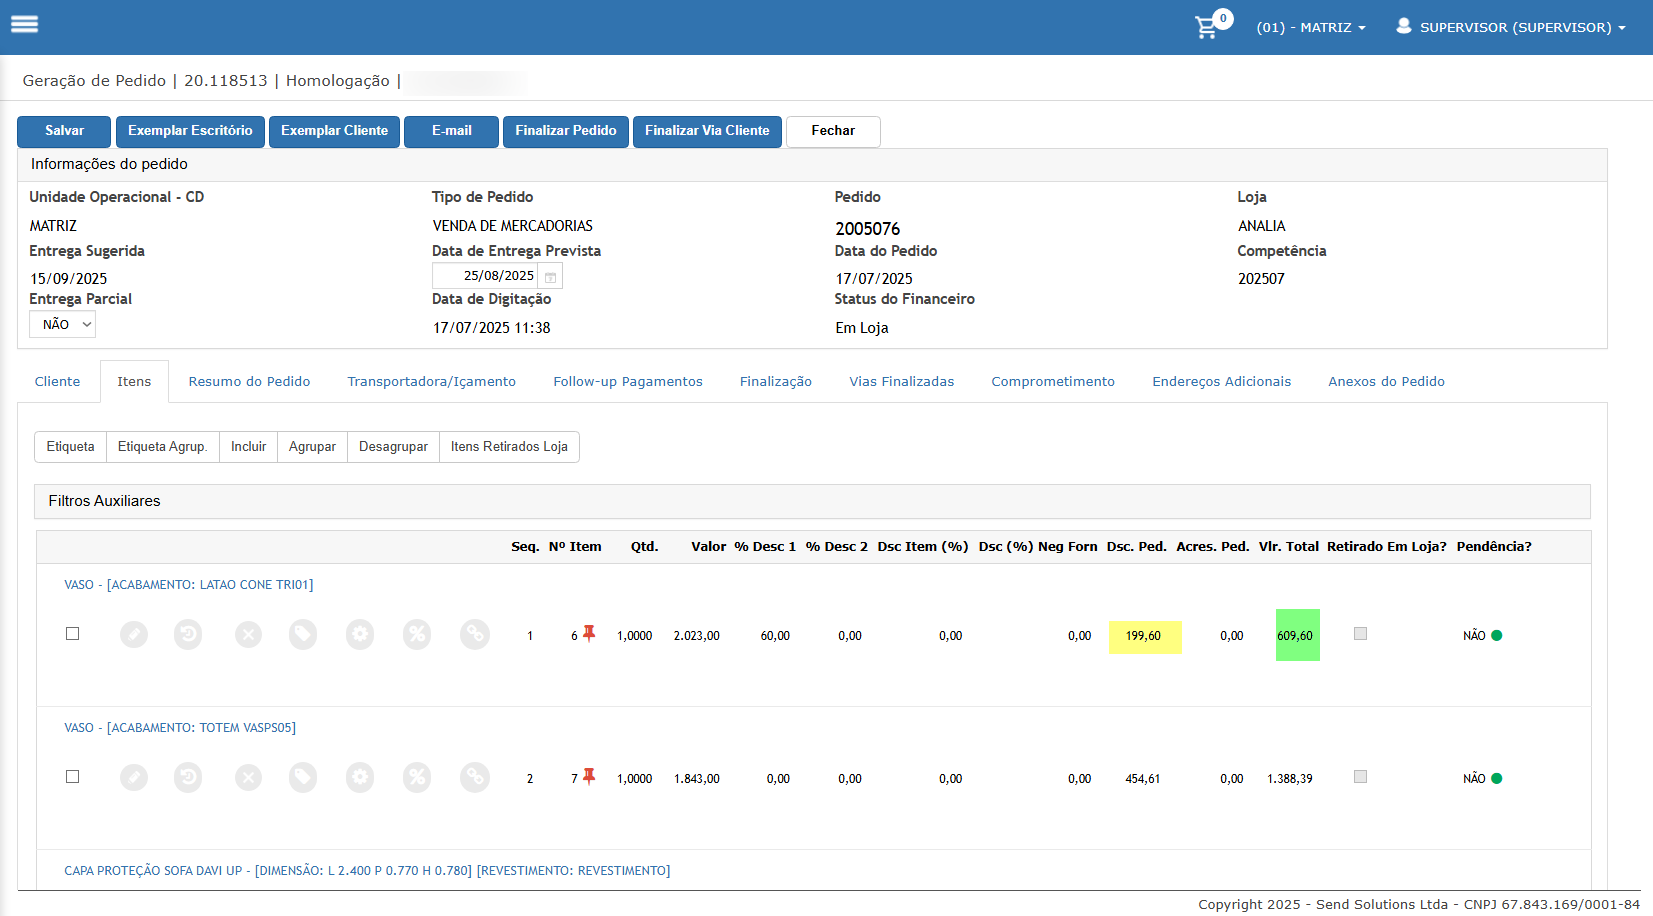Select the checkbox for the LATAO CONE vase row

pos(72,634)
